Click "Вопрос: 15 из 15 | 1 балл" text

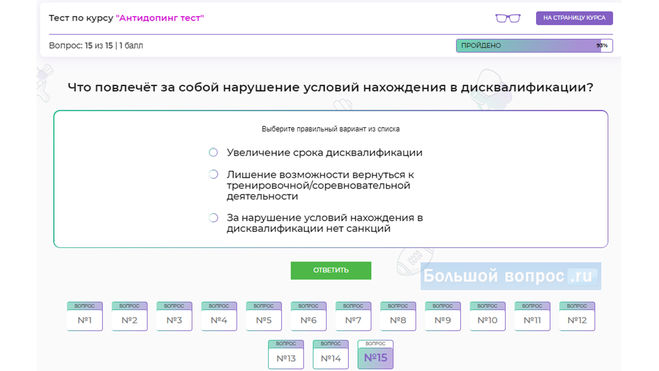tap(96, 45)
